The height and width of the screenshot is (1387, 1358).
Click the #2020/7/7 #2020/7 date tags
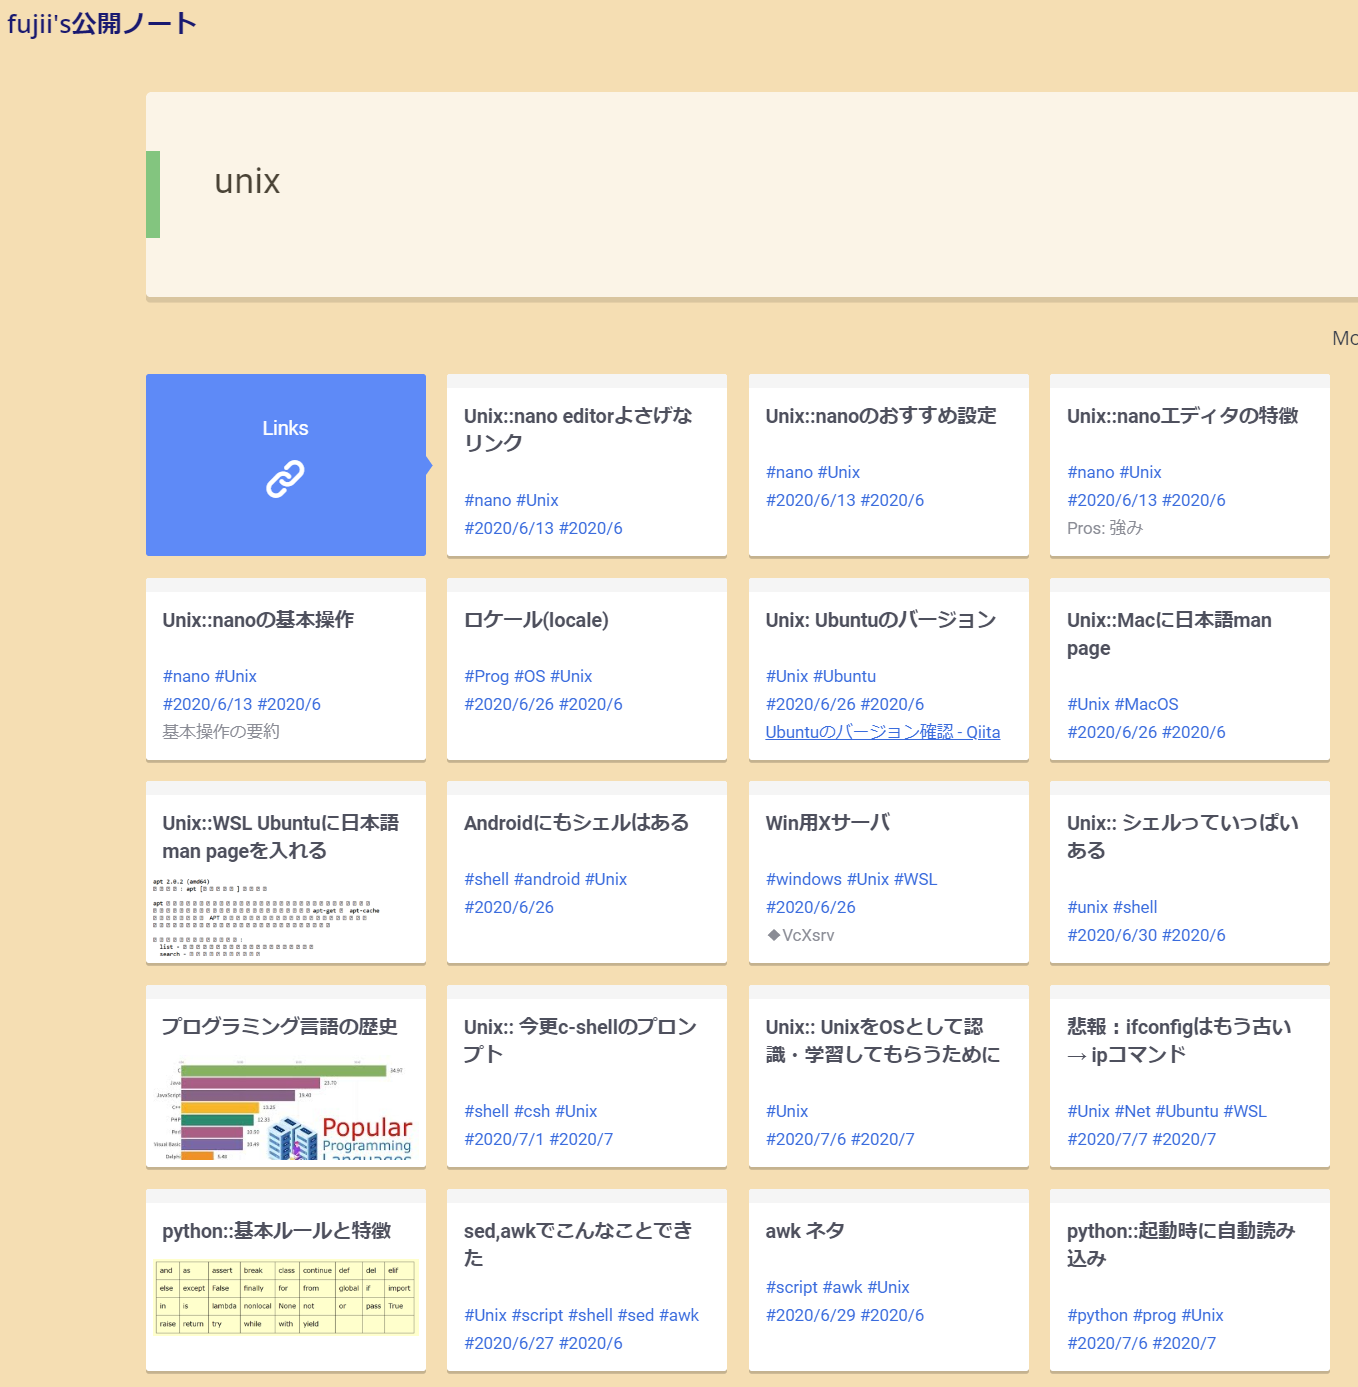(x=1142, y=1139)
